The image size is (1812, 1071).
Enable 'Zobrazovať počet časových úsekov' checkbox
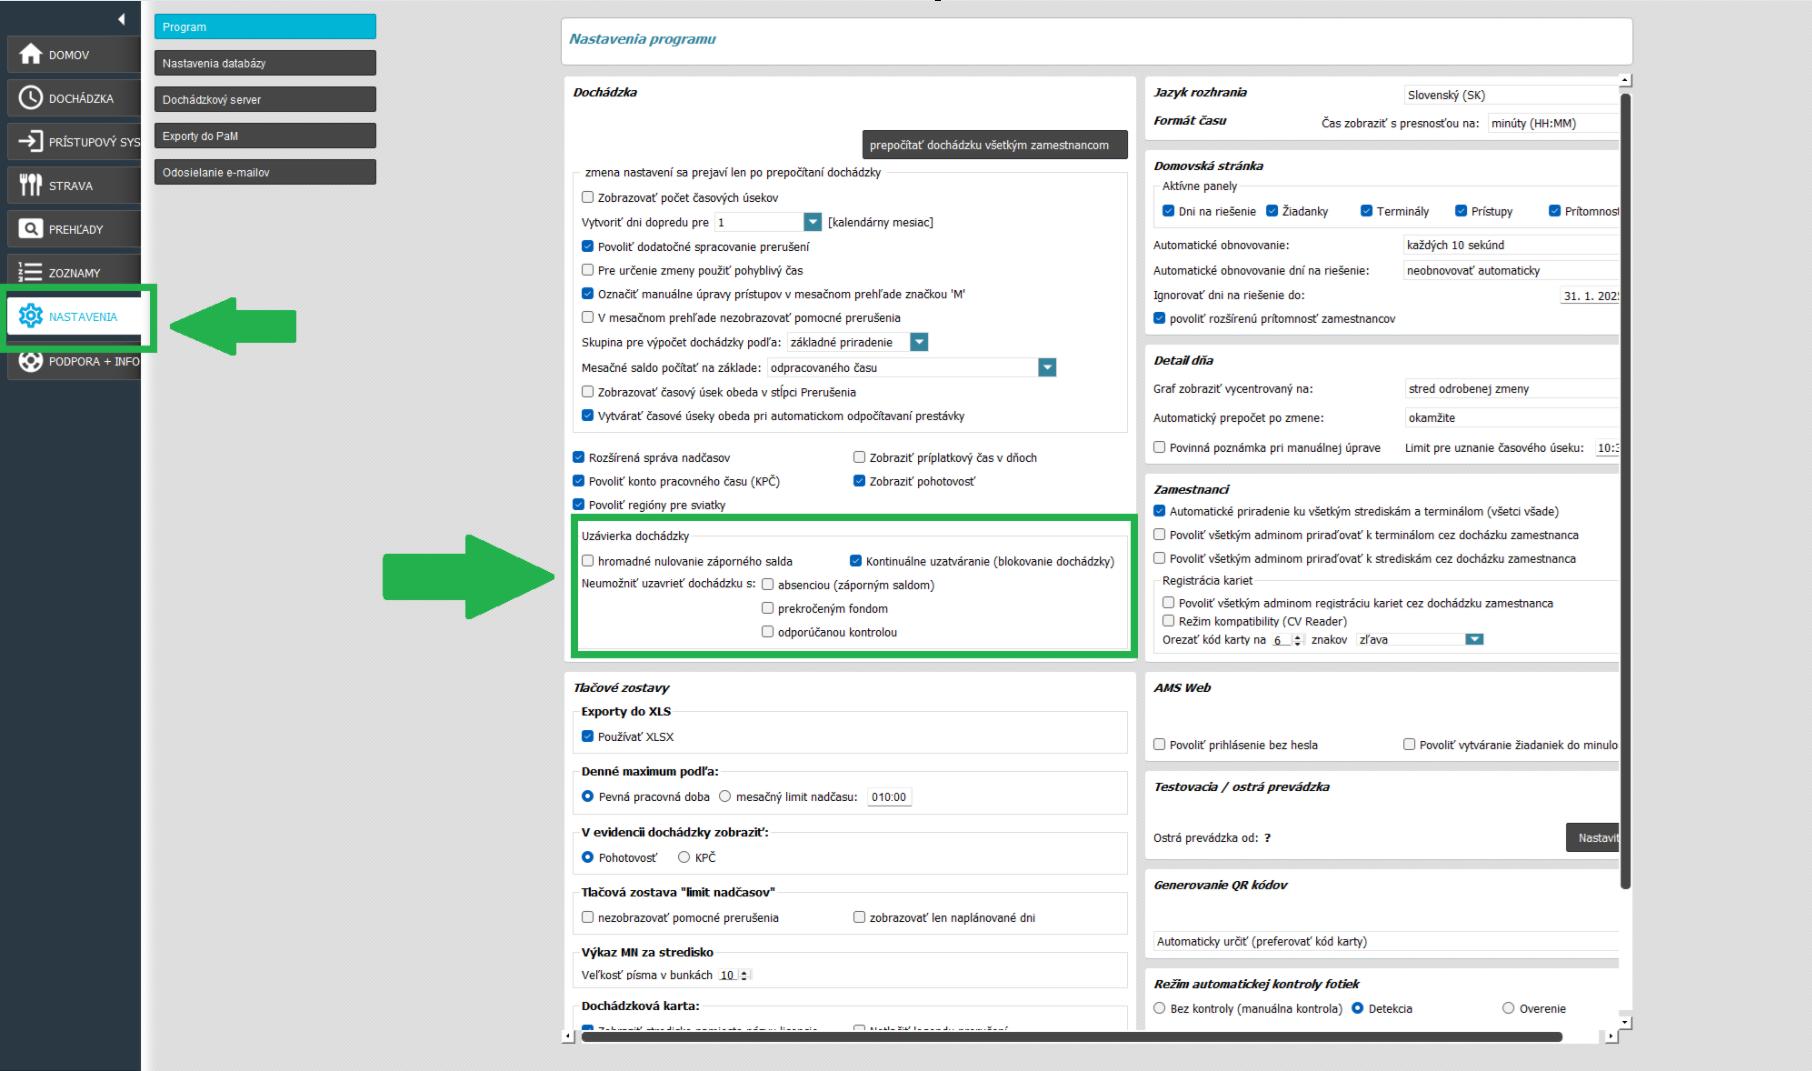(x=588, y=198)
